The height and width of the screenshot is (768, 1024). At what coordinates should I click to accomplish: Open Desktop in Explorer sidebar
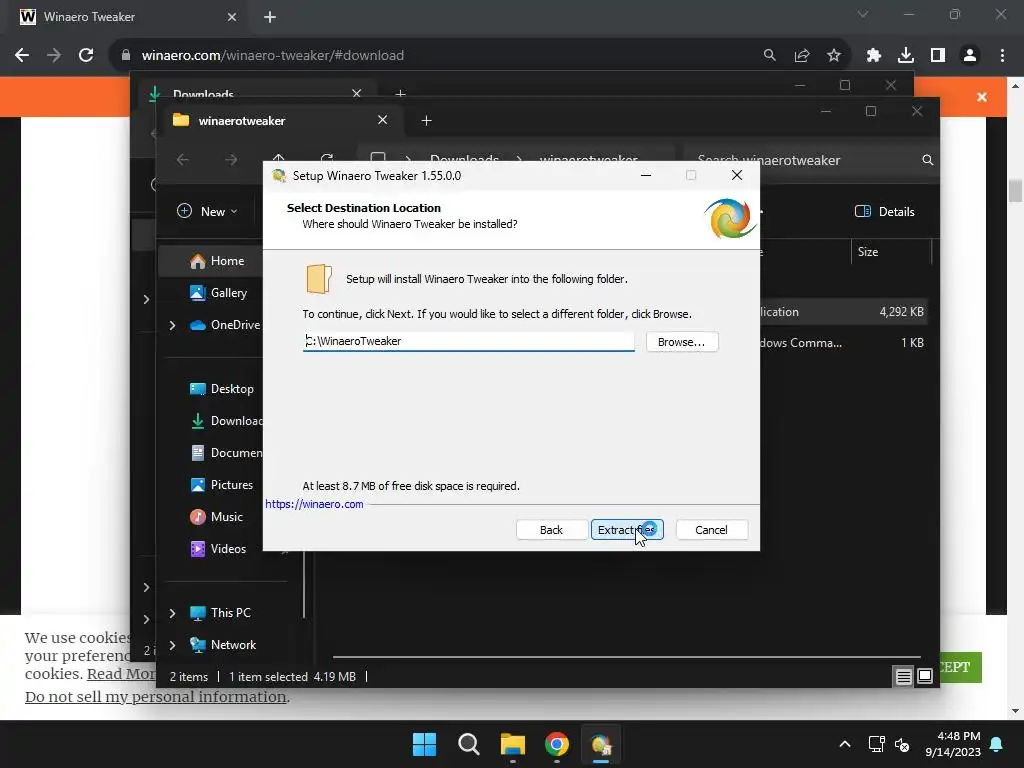[221, 389]
